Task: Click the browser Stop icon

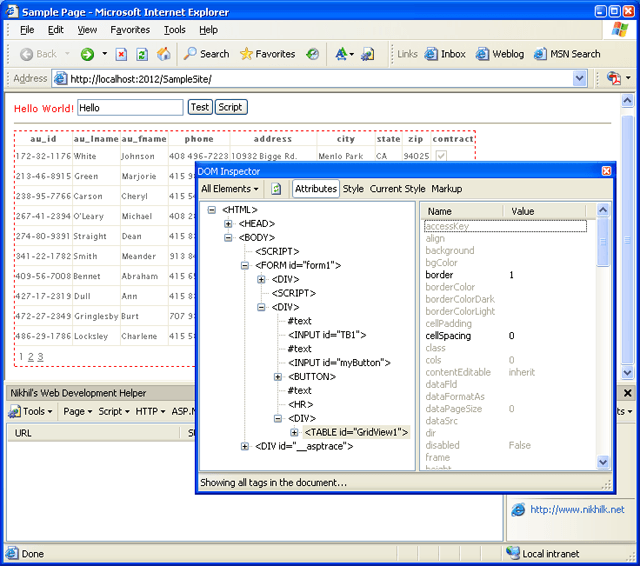Action: (121, 54)
